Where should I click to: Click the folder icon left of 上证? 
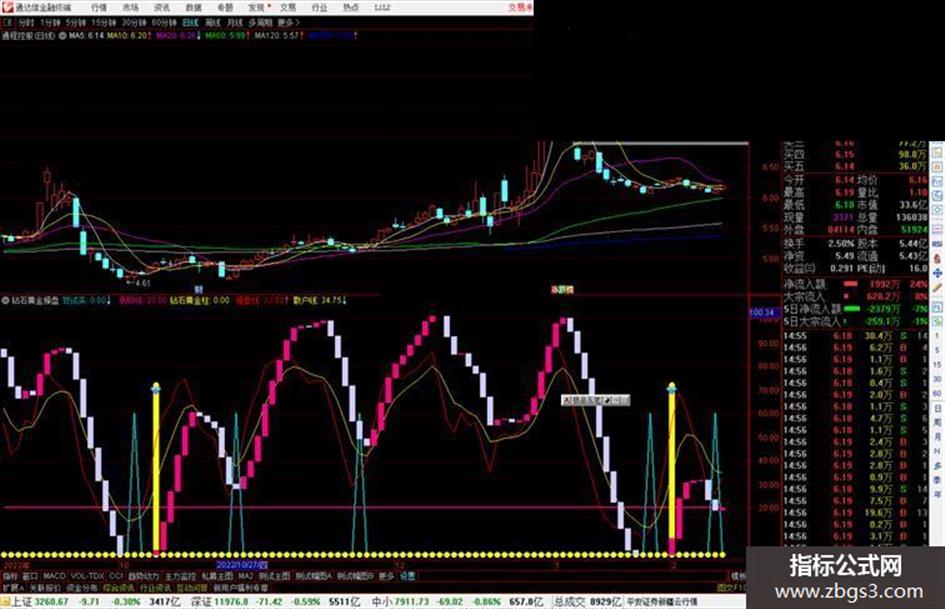click(x=5, y=602)
